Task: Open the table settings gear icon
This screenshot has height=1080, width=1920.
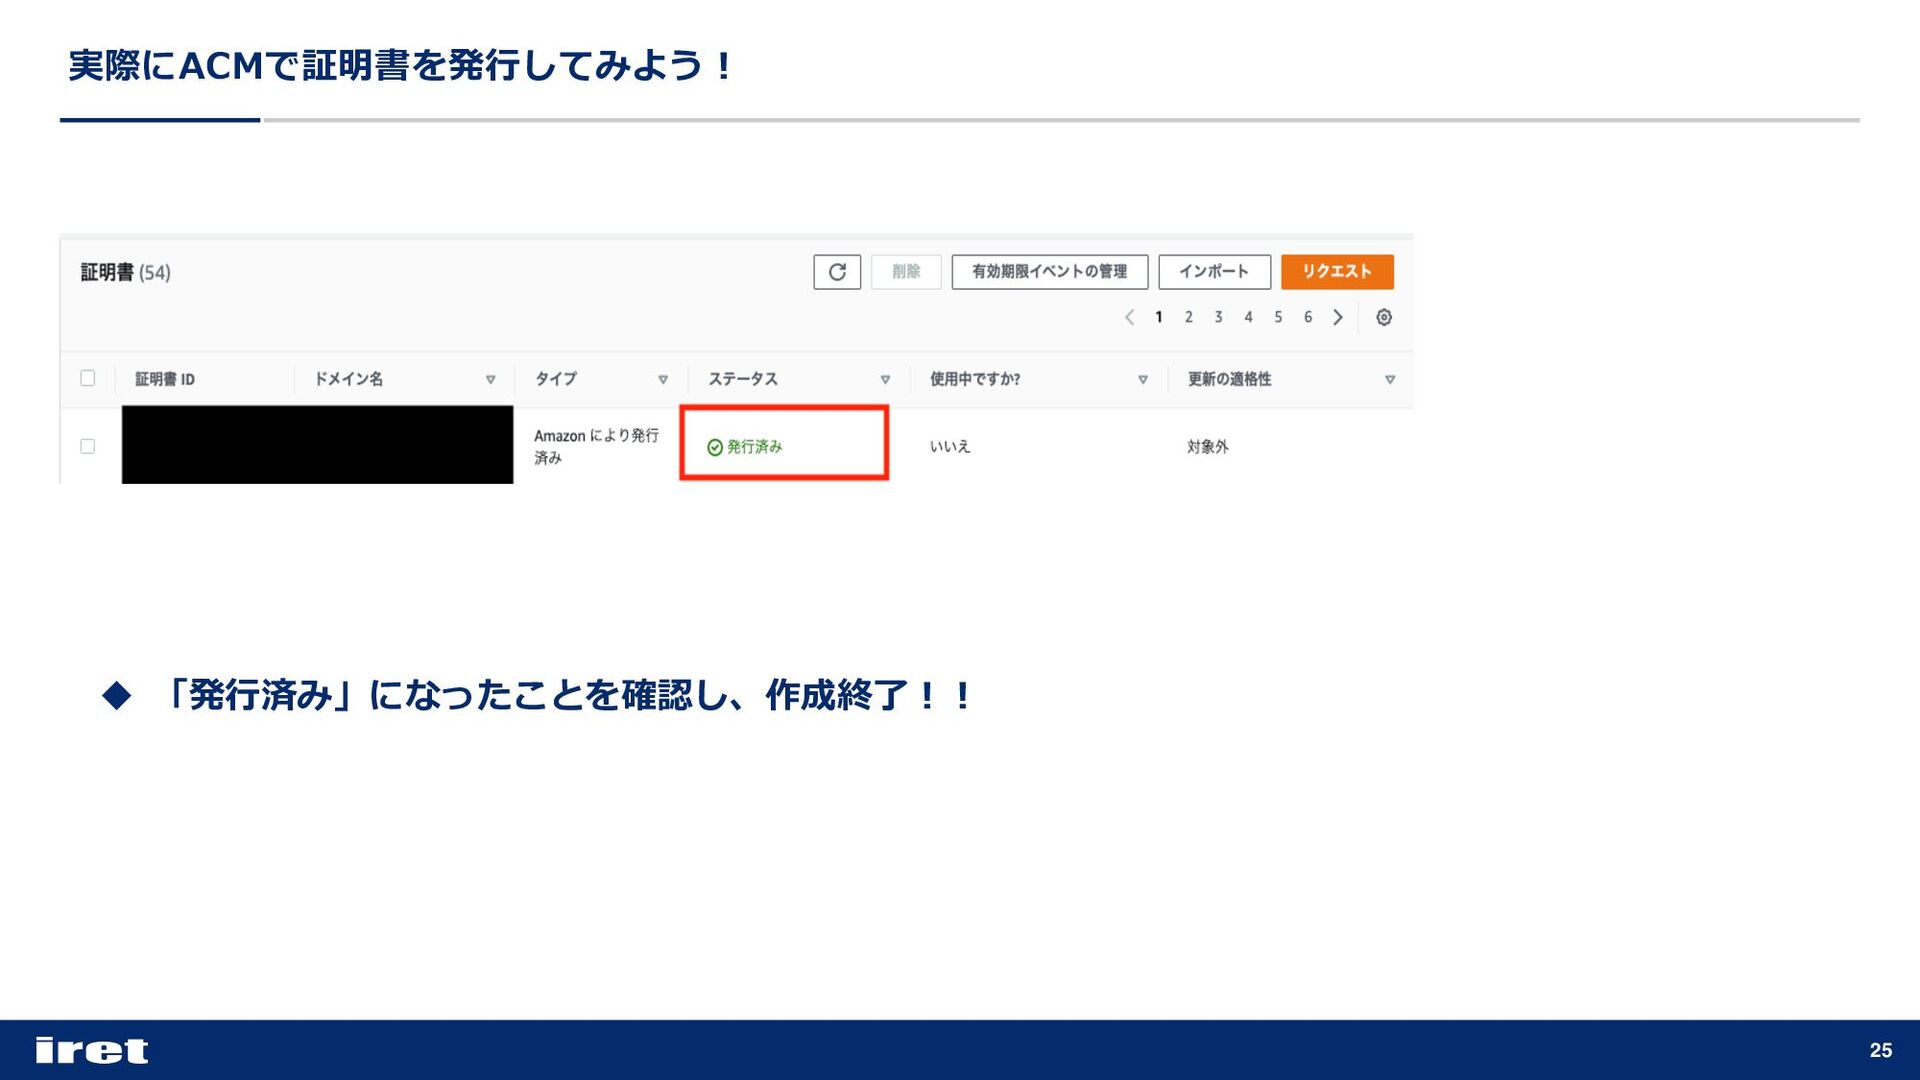Action: (x=1384, y=317)
